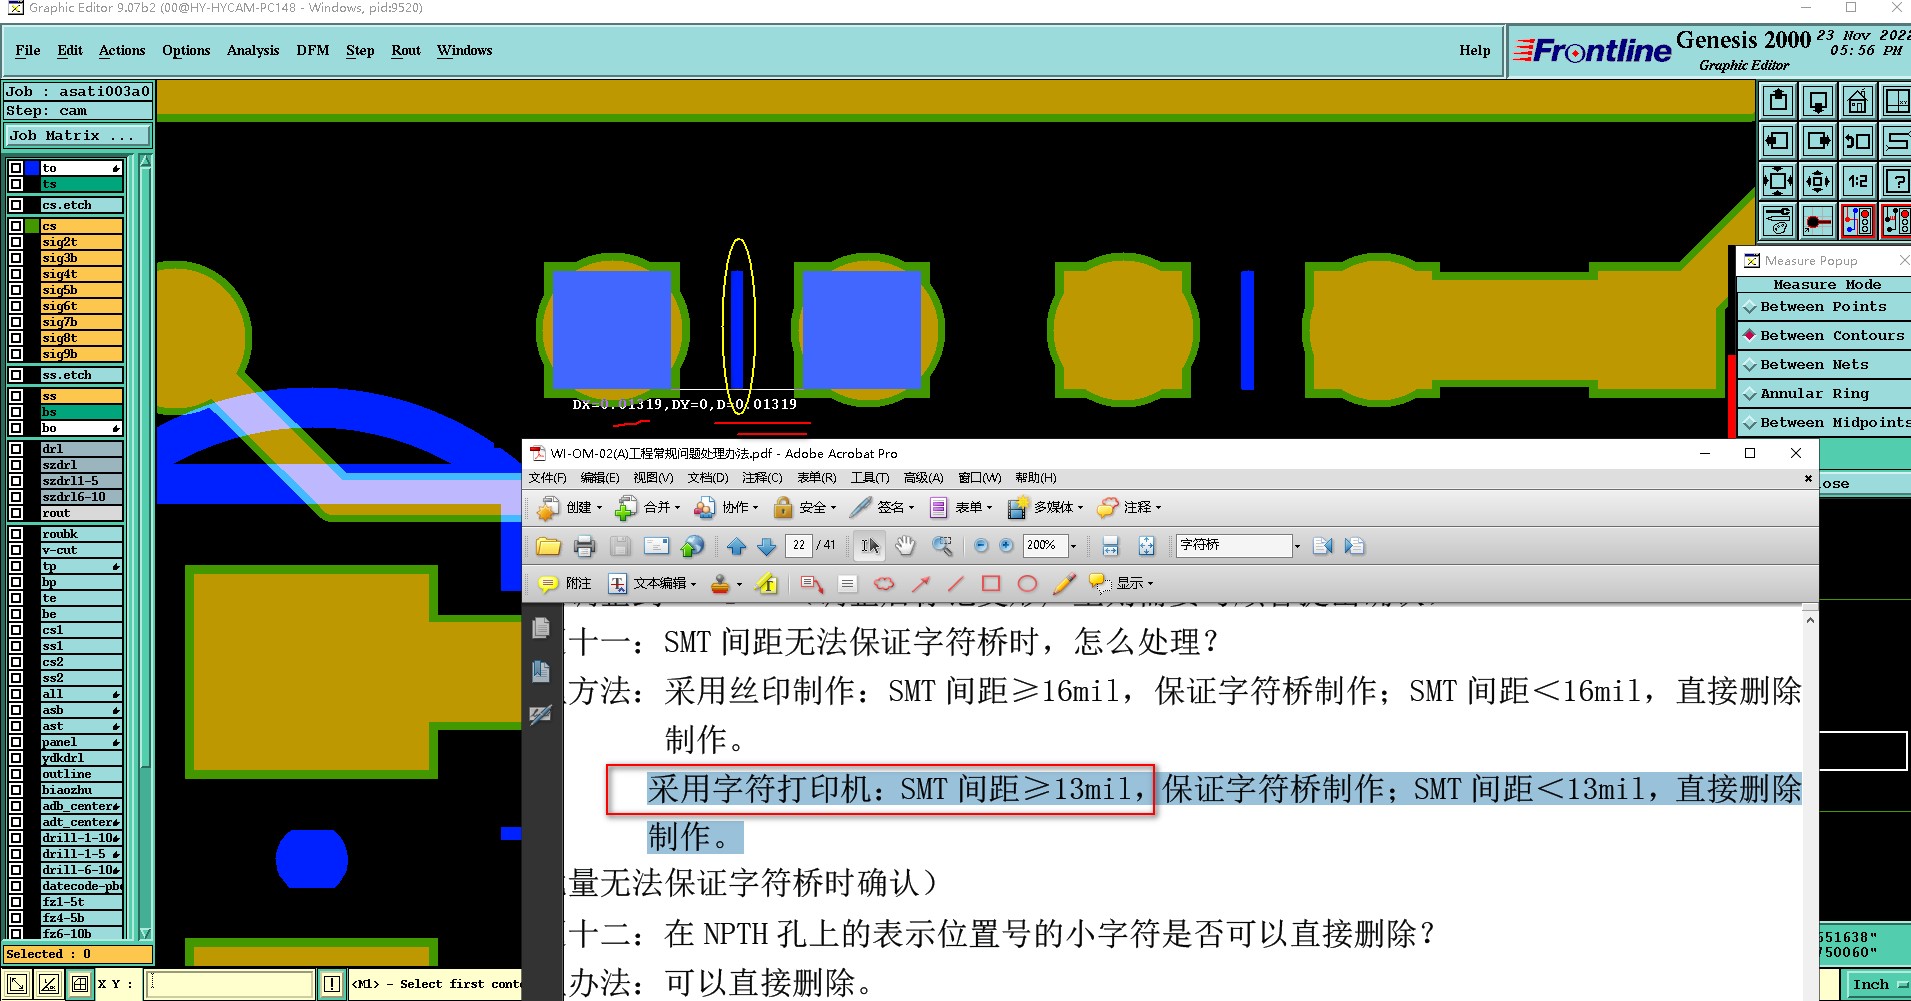
Task: Click the pan left view icon
Action: coord(1778,140)
